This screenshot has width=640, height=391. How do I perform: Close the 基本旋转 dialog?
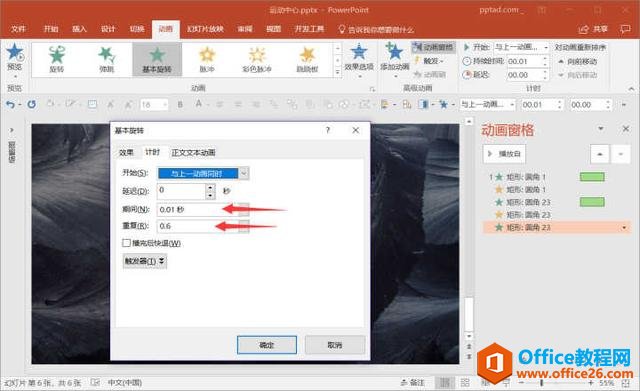point(356,130)
